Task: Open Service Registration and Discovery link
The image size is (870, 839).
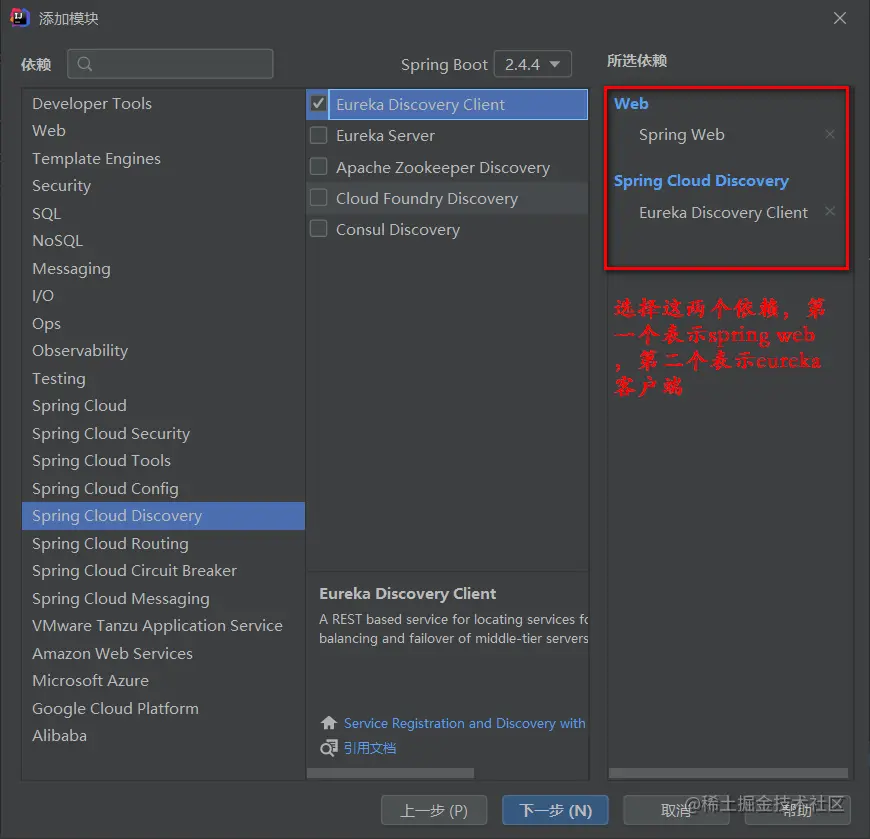Action: [464, 723]
